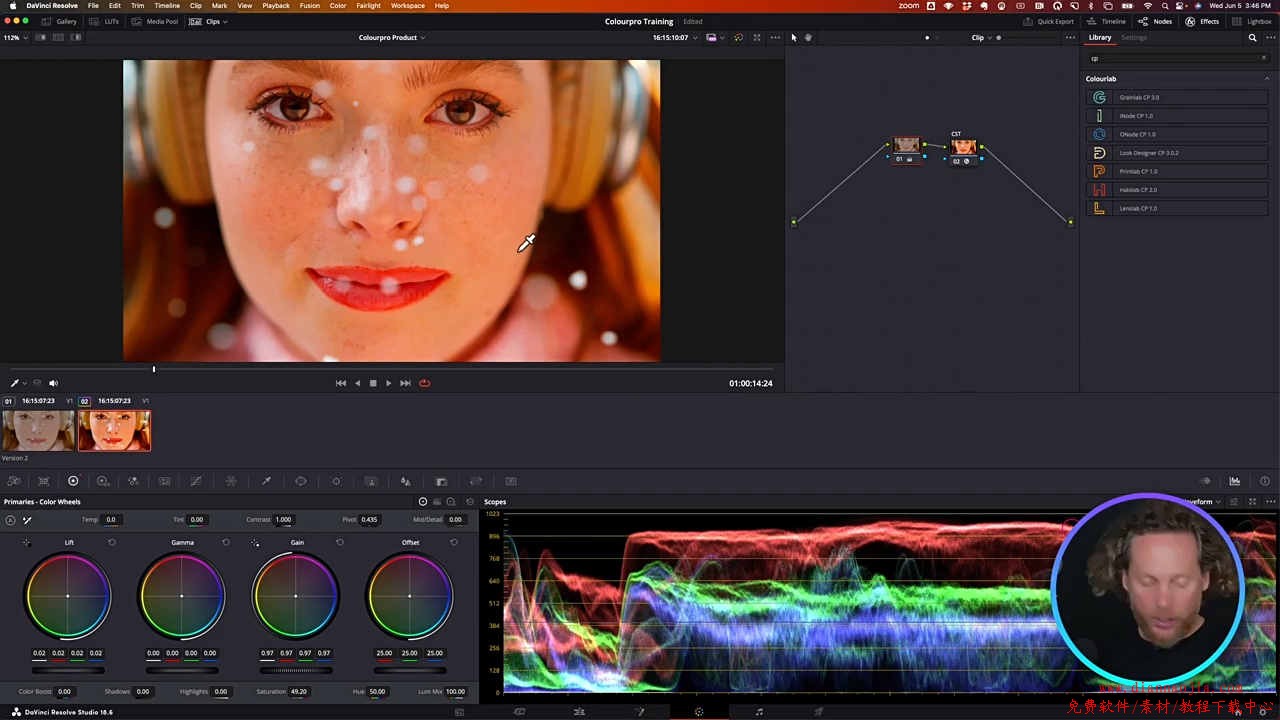The height and width of the screenshot is (720, 1280).
Task: Select the Look Designer CP effect
Action: [x=1148, y=153]
